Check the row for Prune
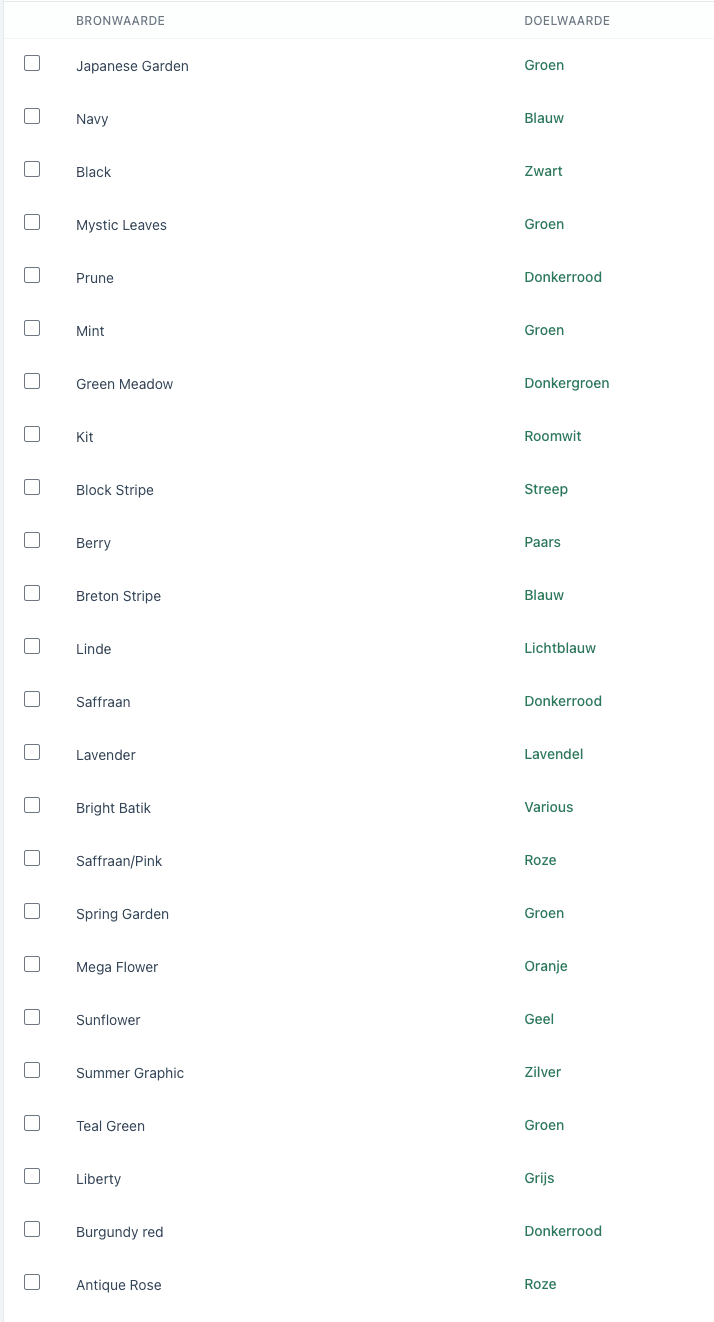714x1322 pixels. (32, 274)
